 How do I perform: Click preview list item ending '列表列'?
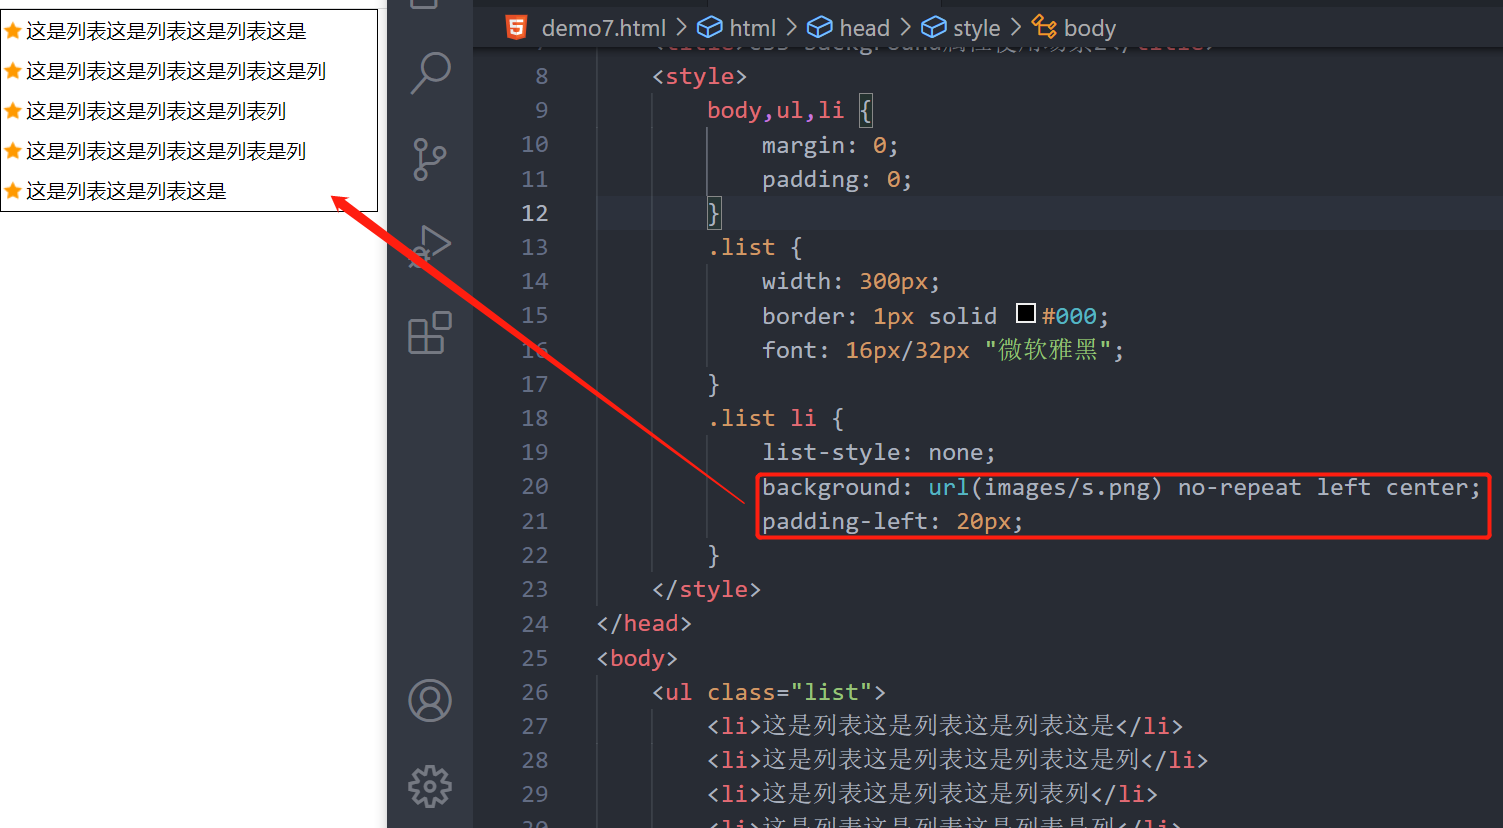click(156, 111)
